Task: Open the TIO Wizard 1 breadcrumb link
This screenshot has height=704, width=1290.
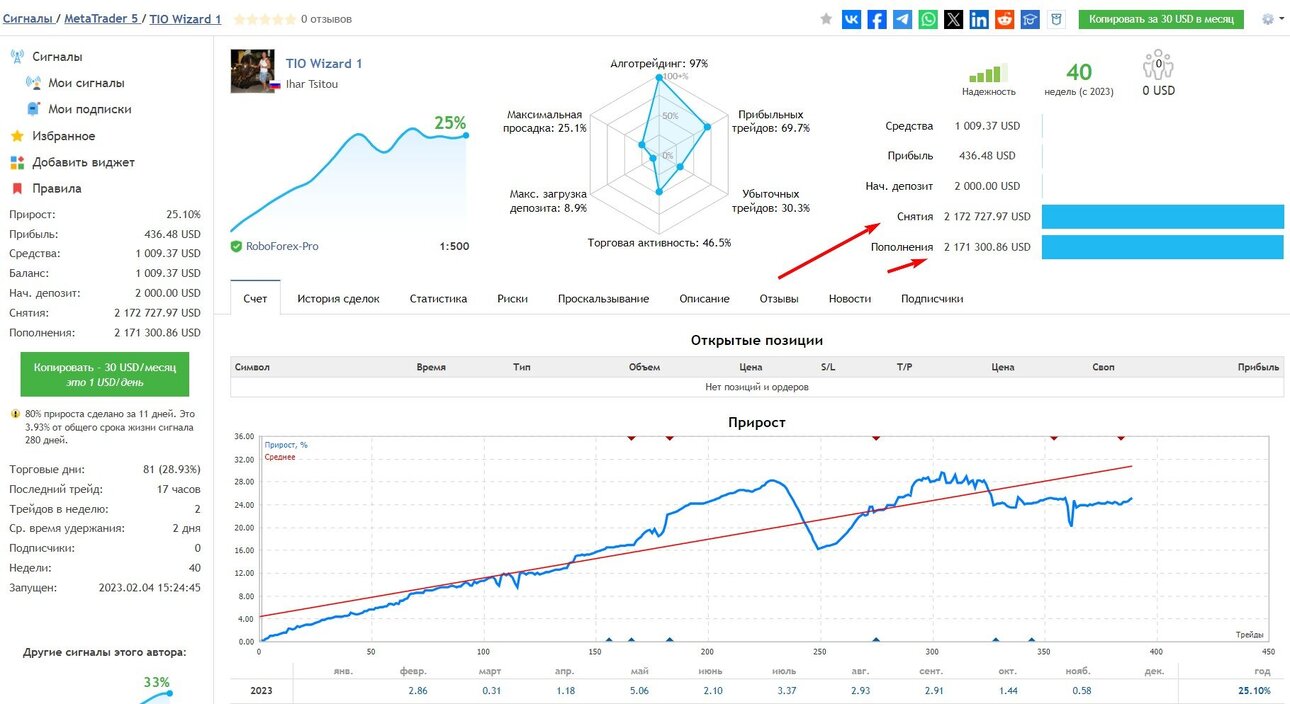Action: tap(185, 18)
